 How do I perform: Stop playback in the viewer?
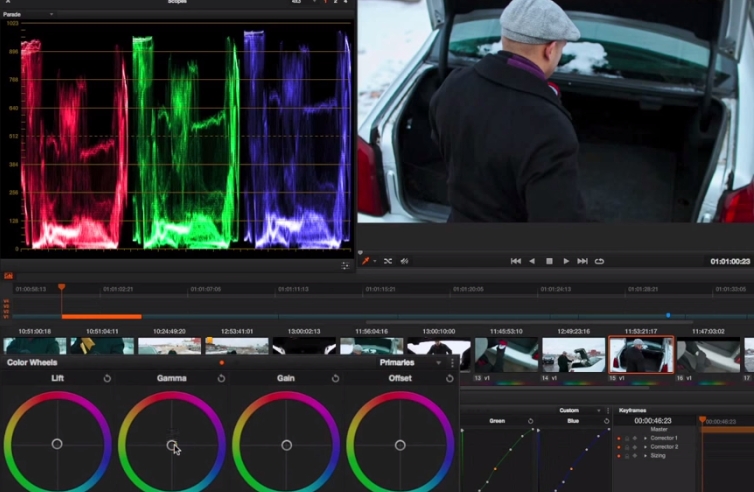(x=549, y=261)
